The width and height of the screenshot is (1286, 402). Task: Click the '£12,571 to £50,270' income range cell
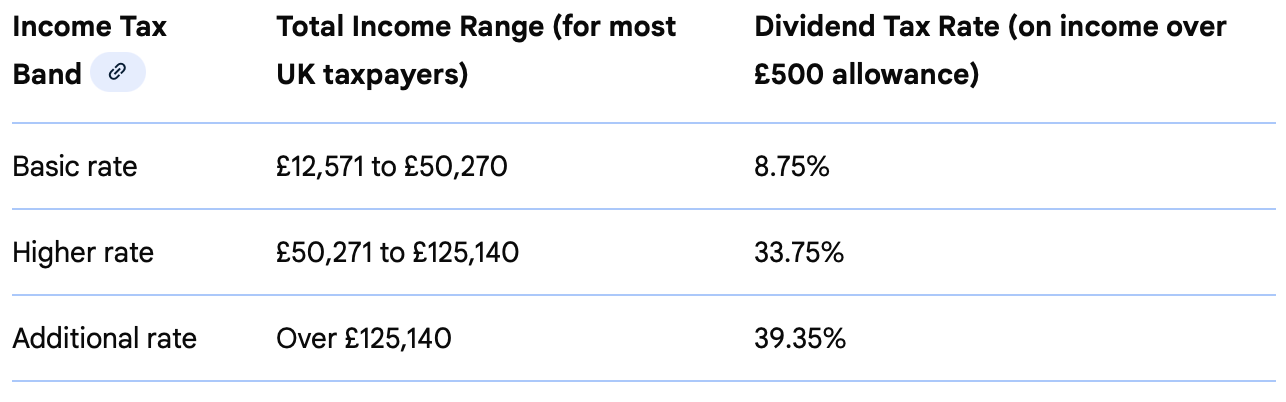[391, 166]
